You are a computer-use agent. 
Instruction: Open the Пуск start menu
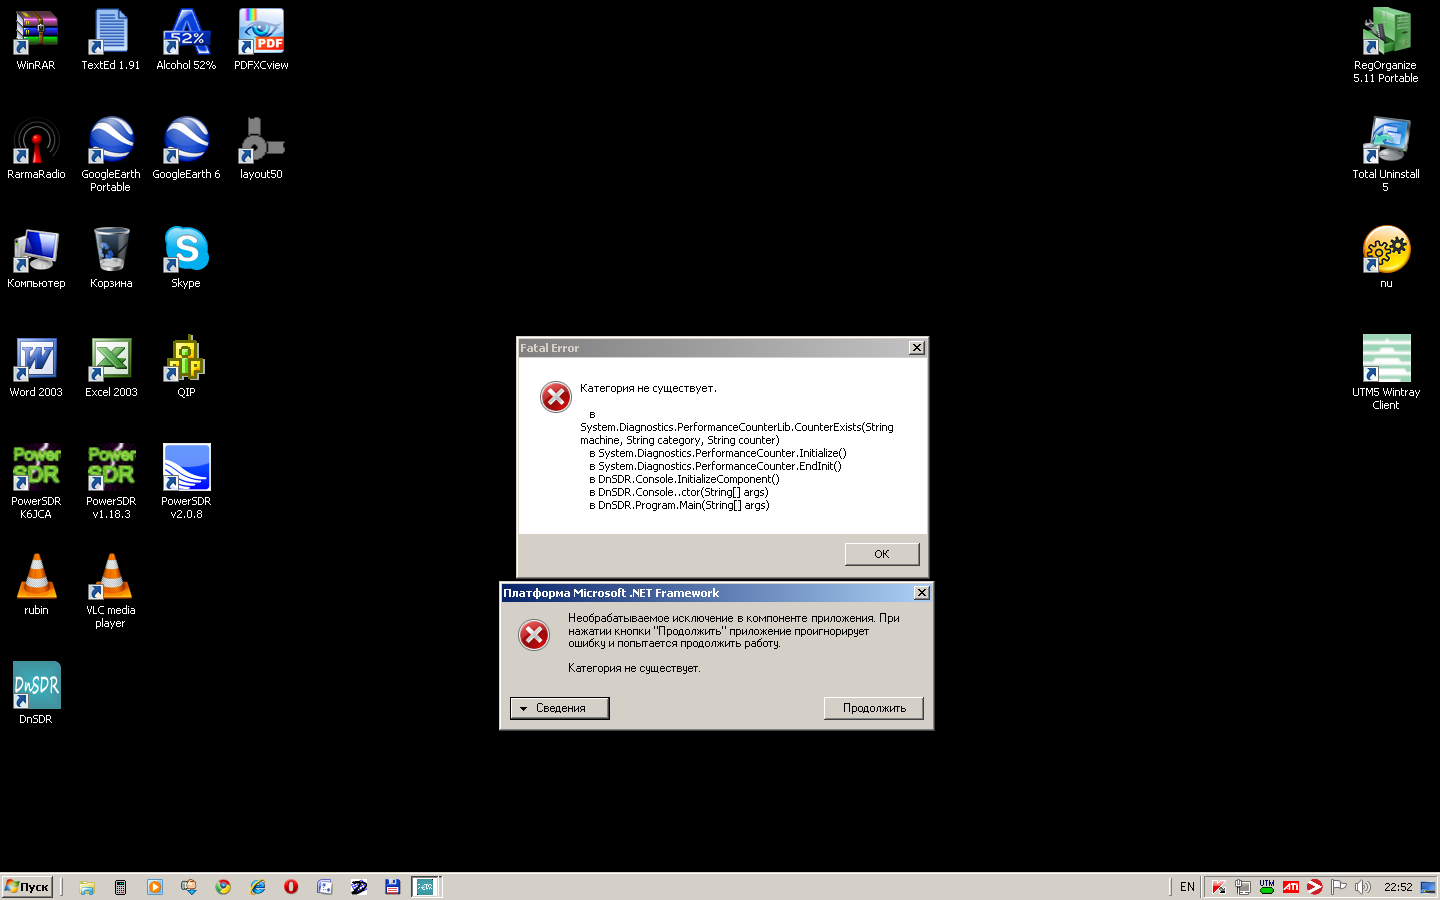click(x=27, y=887)
